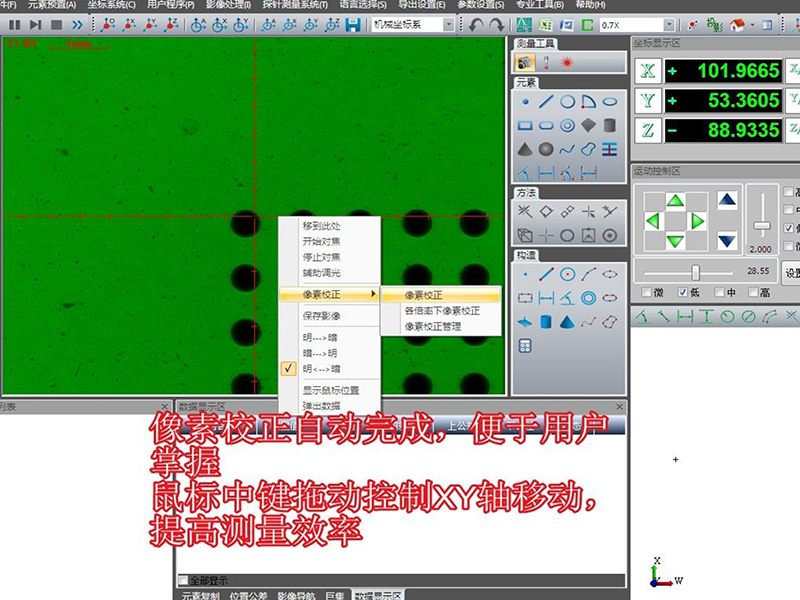Move stage down with the green down arrow
The image size is (800, 600).
675,241
